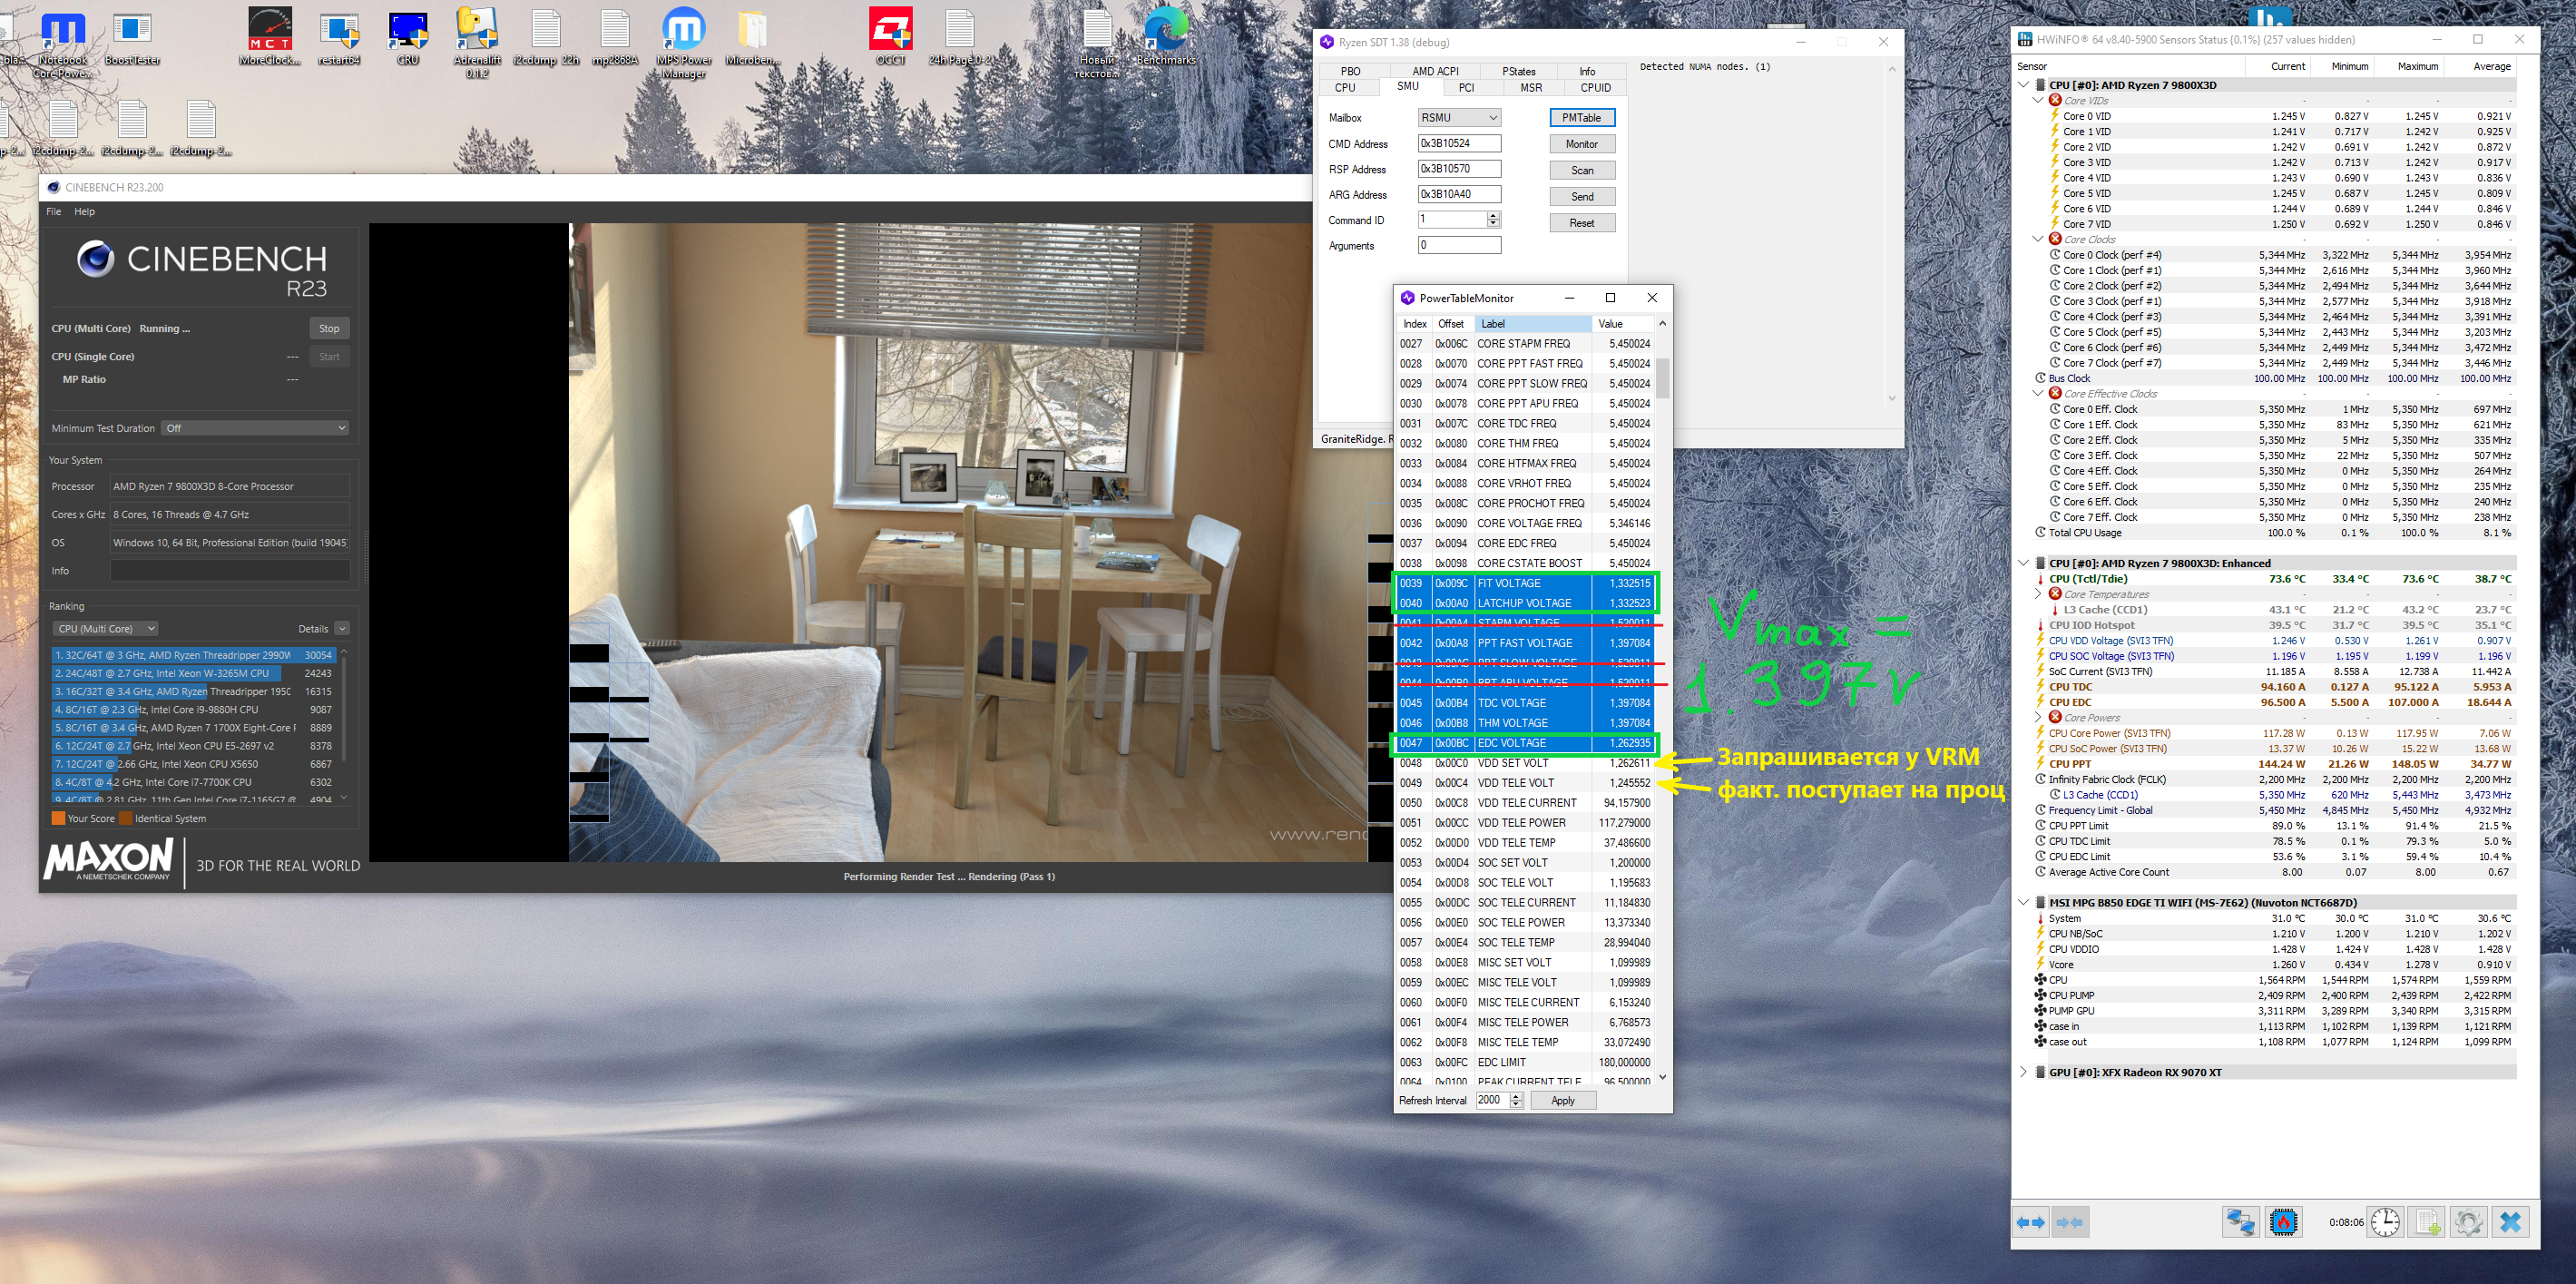The height and width of the screenshot is (1284, 2576).
Task: Open the Mailbox RSMU dropdown
Action: click(x=1459, y=118)
